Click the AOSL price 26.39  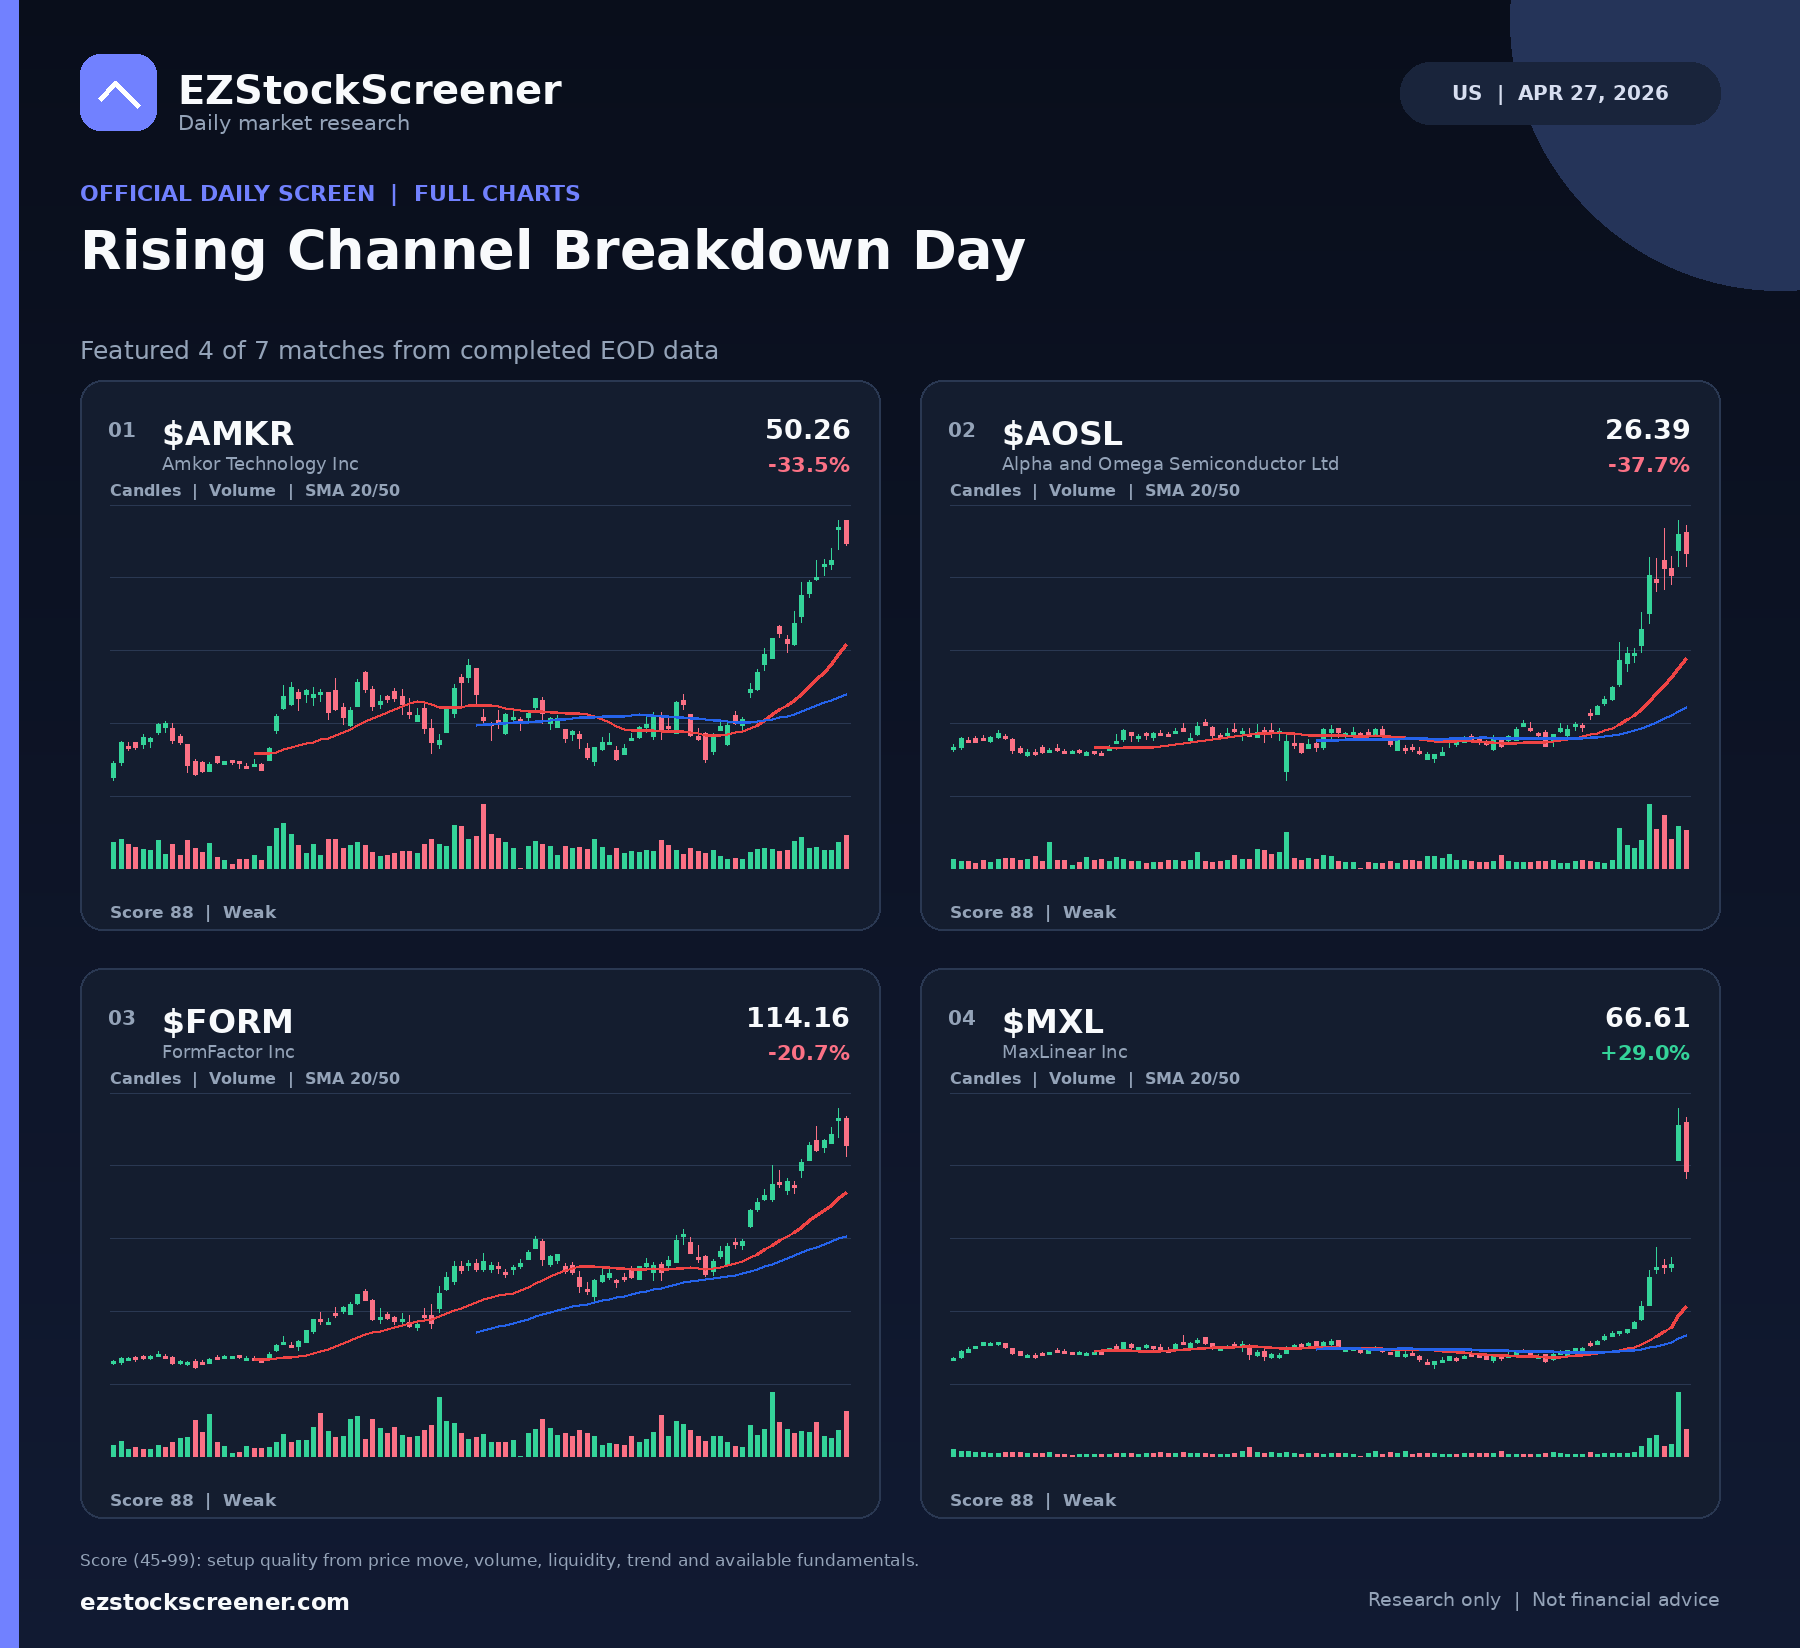click(1647, 430)
